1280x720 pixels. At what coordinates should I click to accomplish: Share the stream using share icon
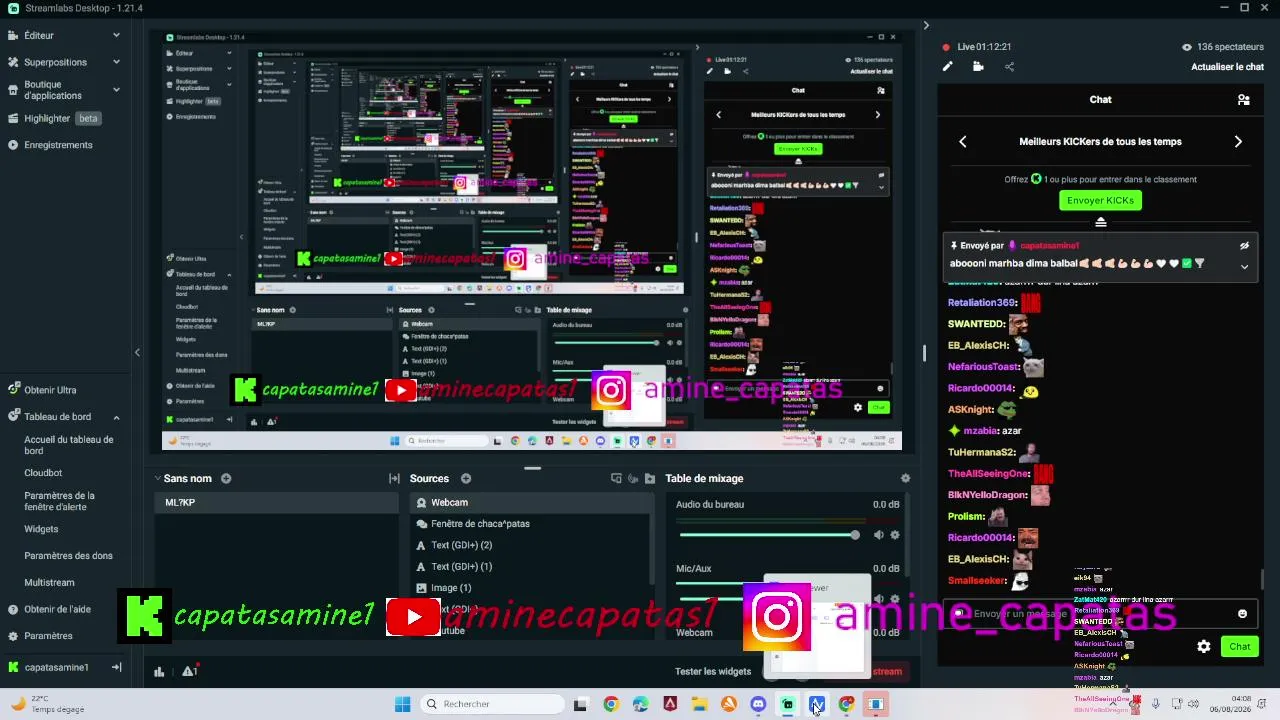(x=1009, y=67)
